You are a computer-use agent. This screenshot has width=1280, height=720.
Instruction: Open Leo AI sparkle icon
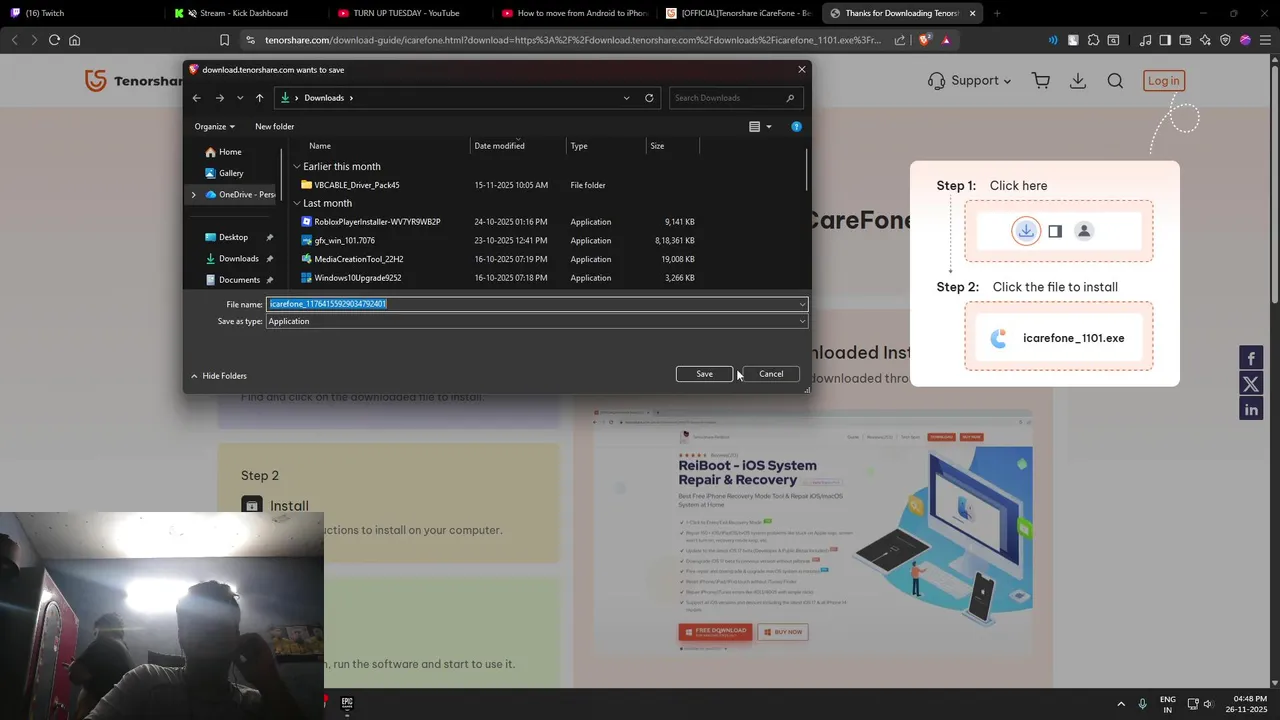pos(1205,40)
